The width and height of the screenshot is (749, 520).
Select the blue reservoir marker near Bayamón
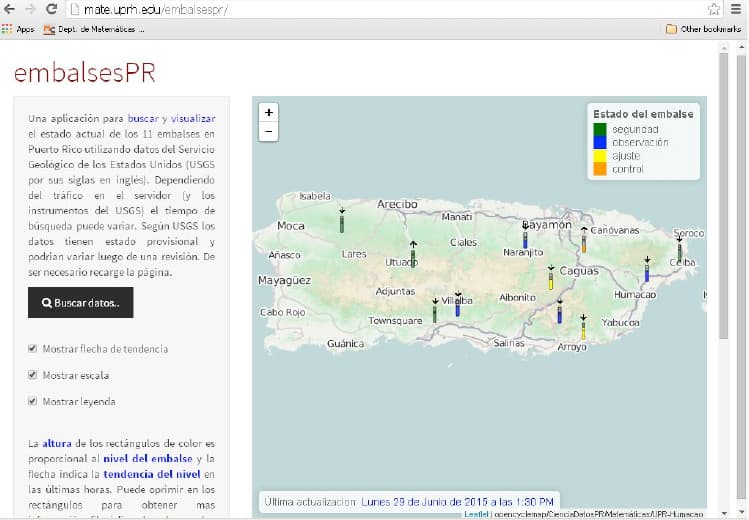tap(525, 240)
